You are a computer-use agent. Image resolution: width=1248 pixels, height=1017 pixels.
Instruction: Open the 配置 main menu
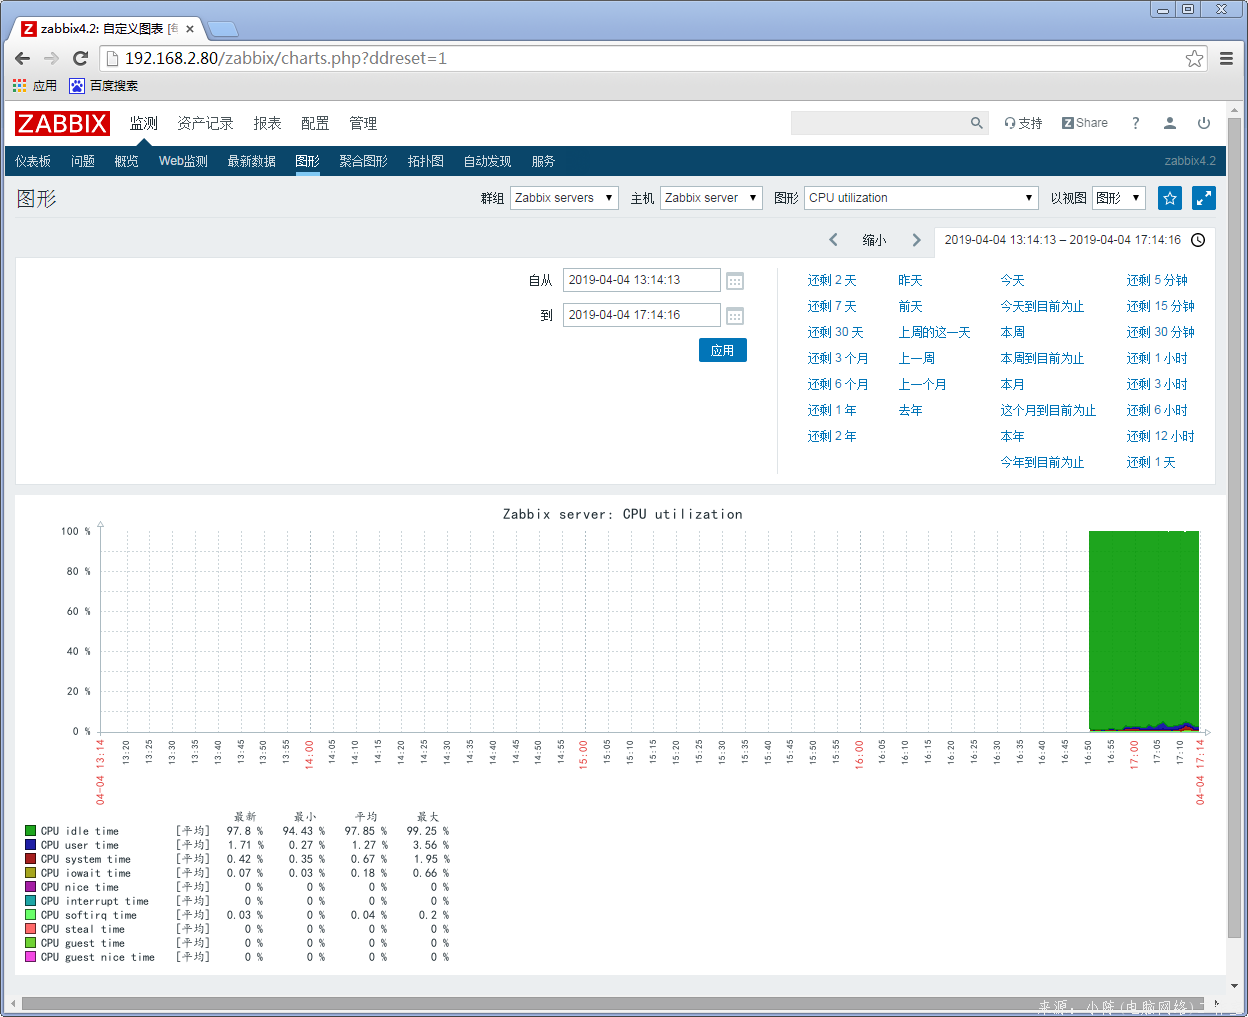315,123
